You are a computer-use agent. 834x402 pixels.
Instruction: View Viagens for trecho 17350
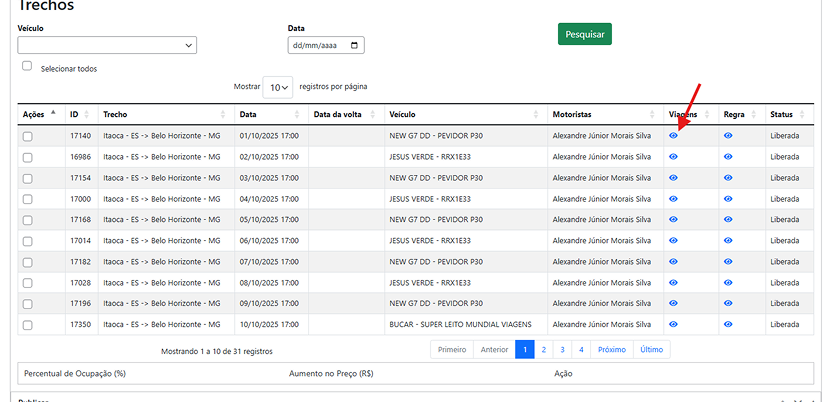[673, 324]
